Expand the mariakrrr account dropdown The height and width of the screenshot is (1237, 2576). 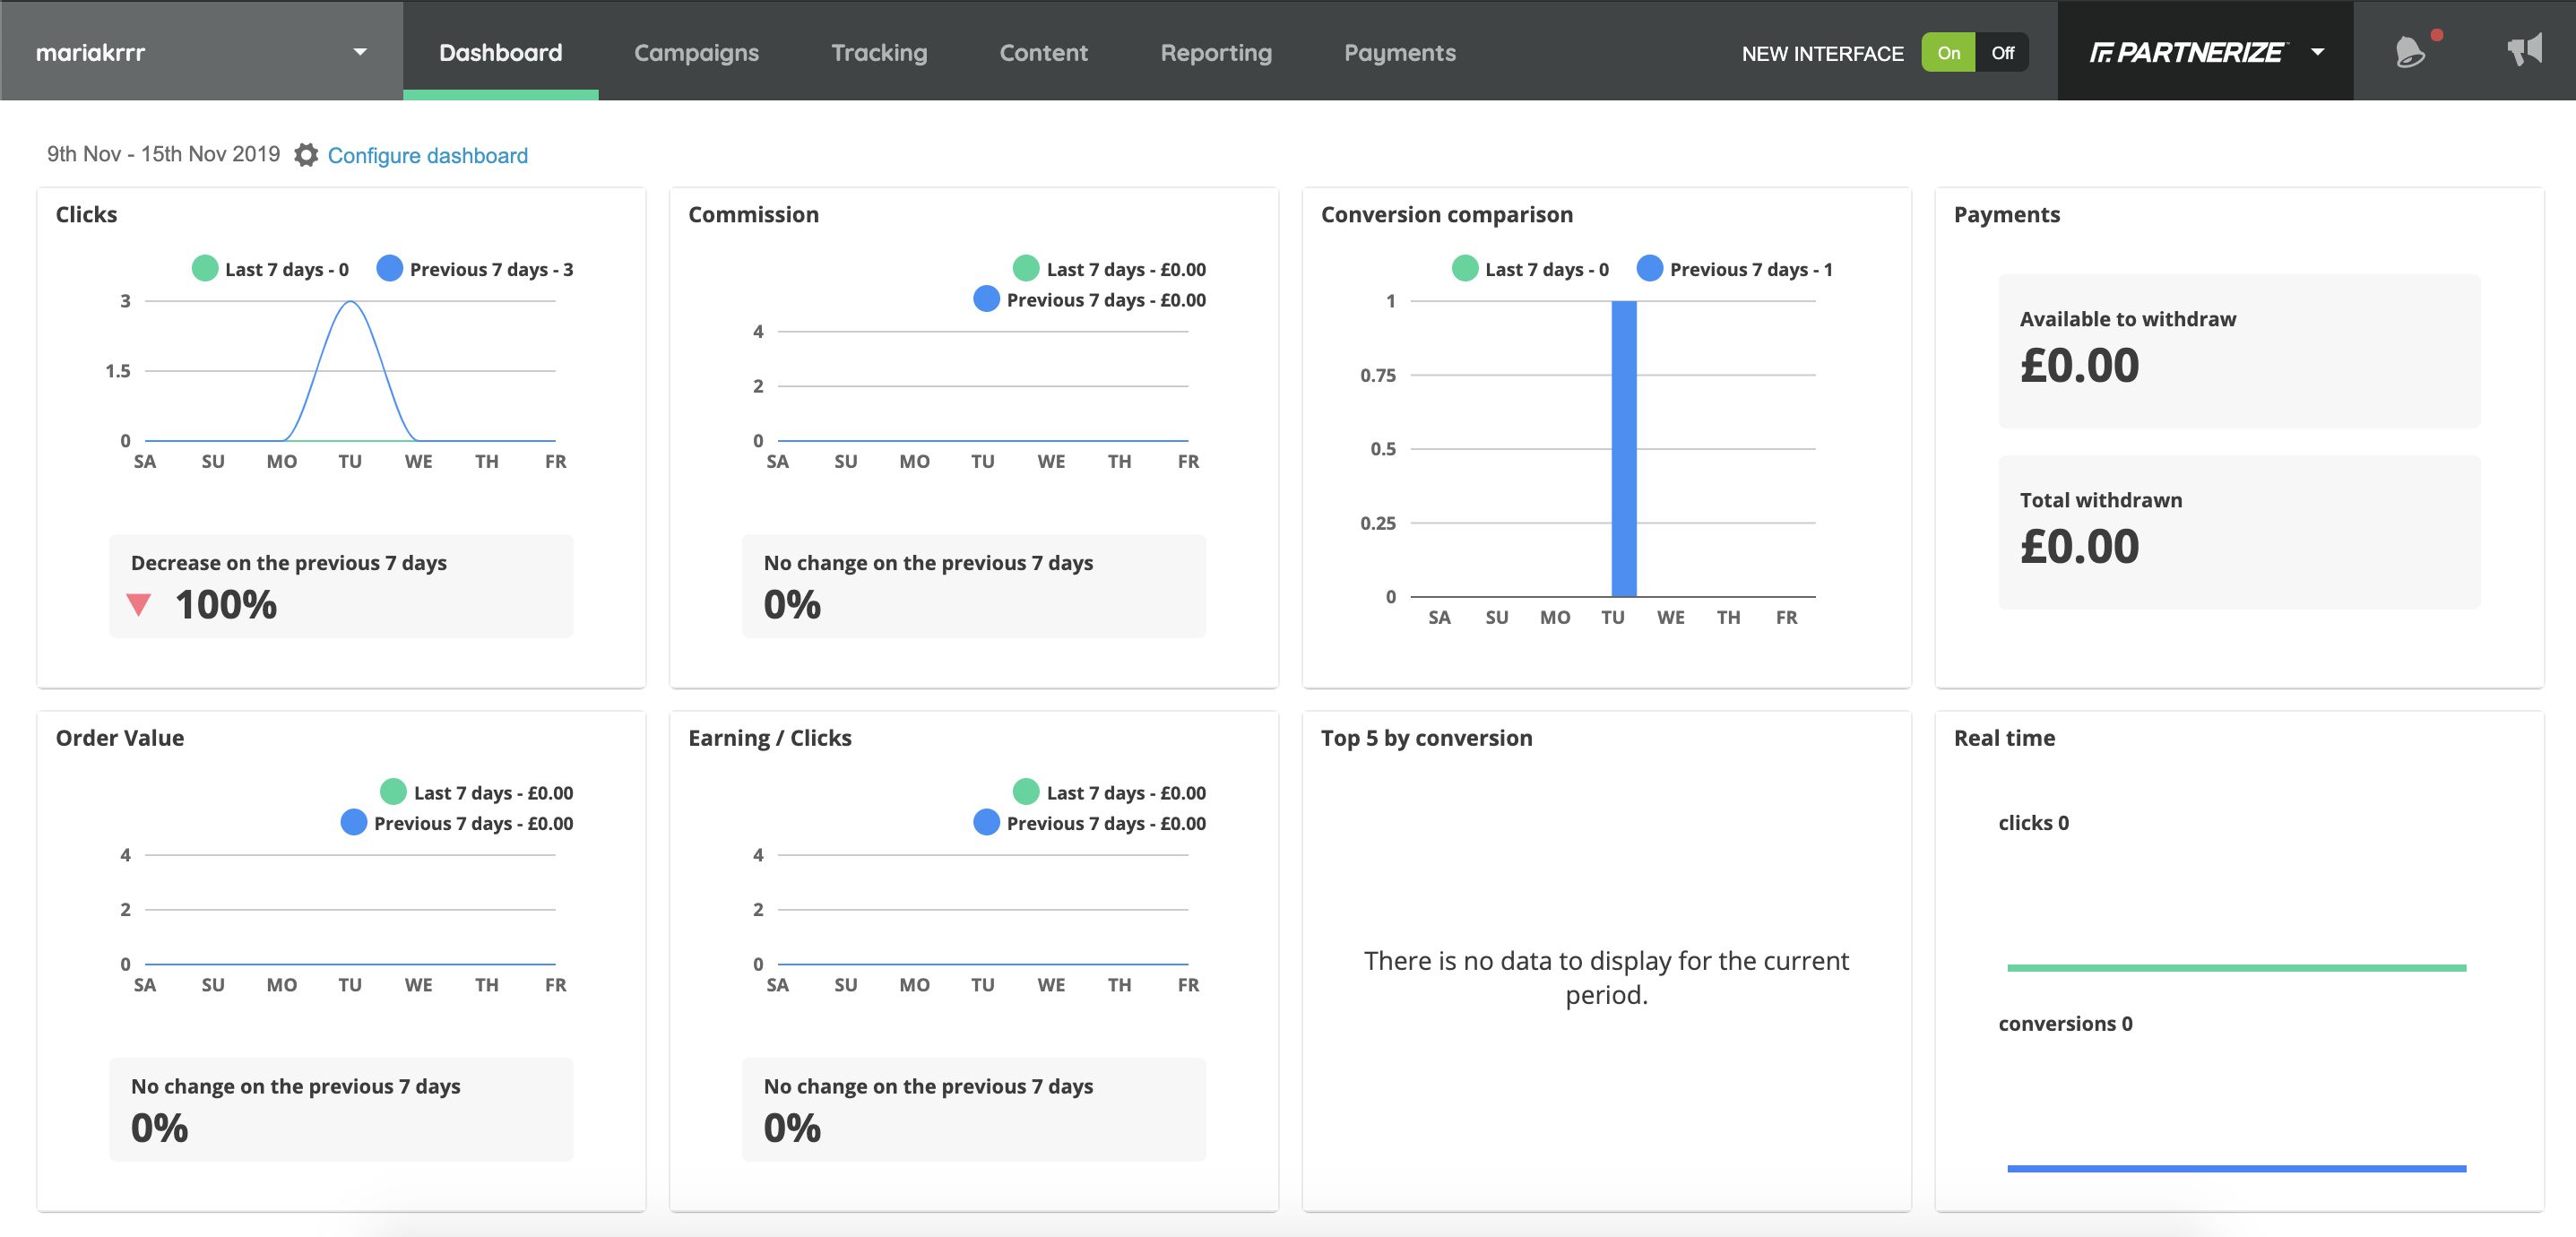tap(360, 52)
